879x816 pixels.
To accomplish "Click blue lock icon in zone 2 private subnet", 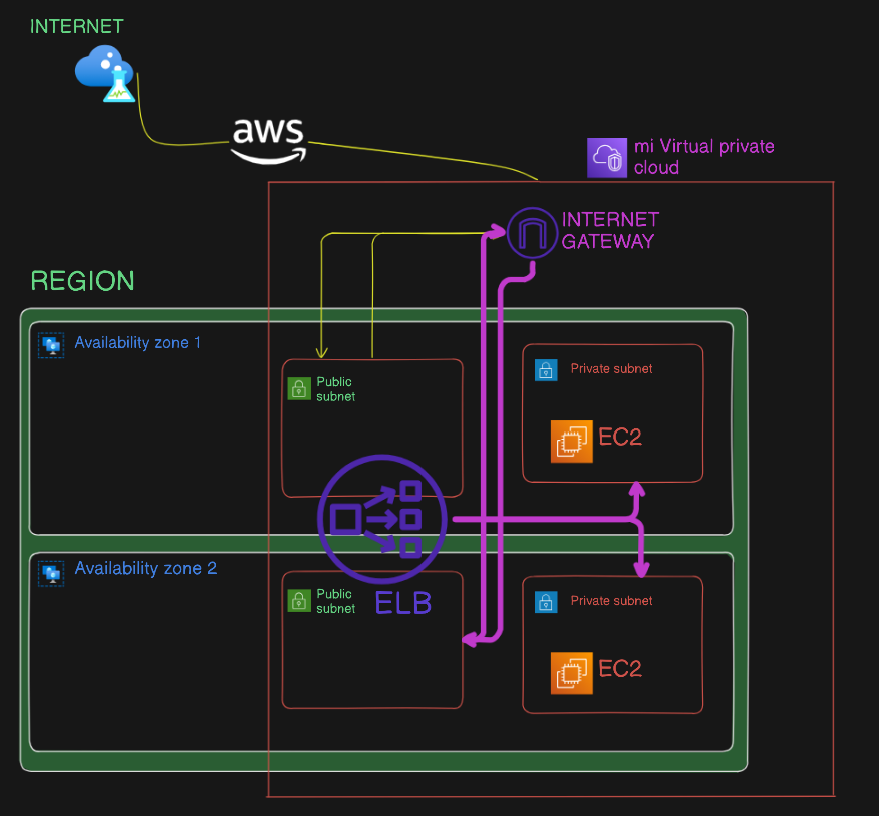I will click(x=546, y=602).
